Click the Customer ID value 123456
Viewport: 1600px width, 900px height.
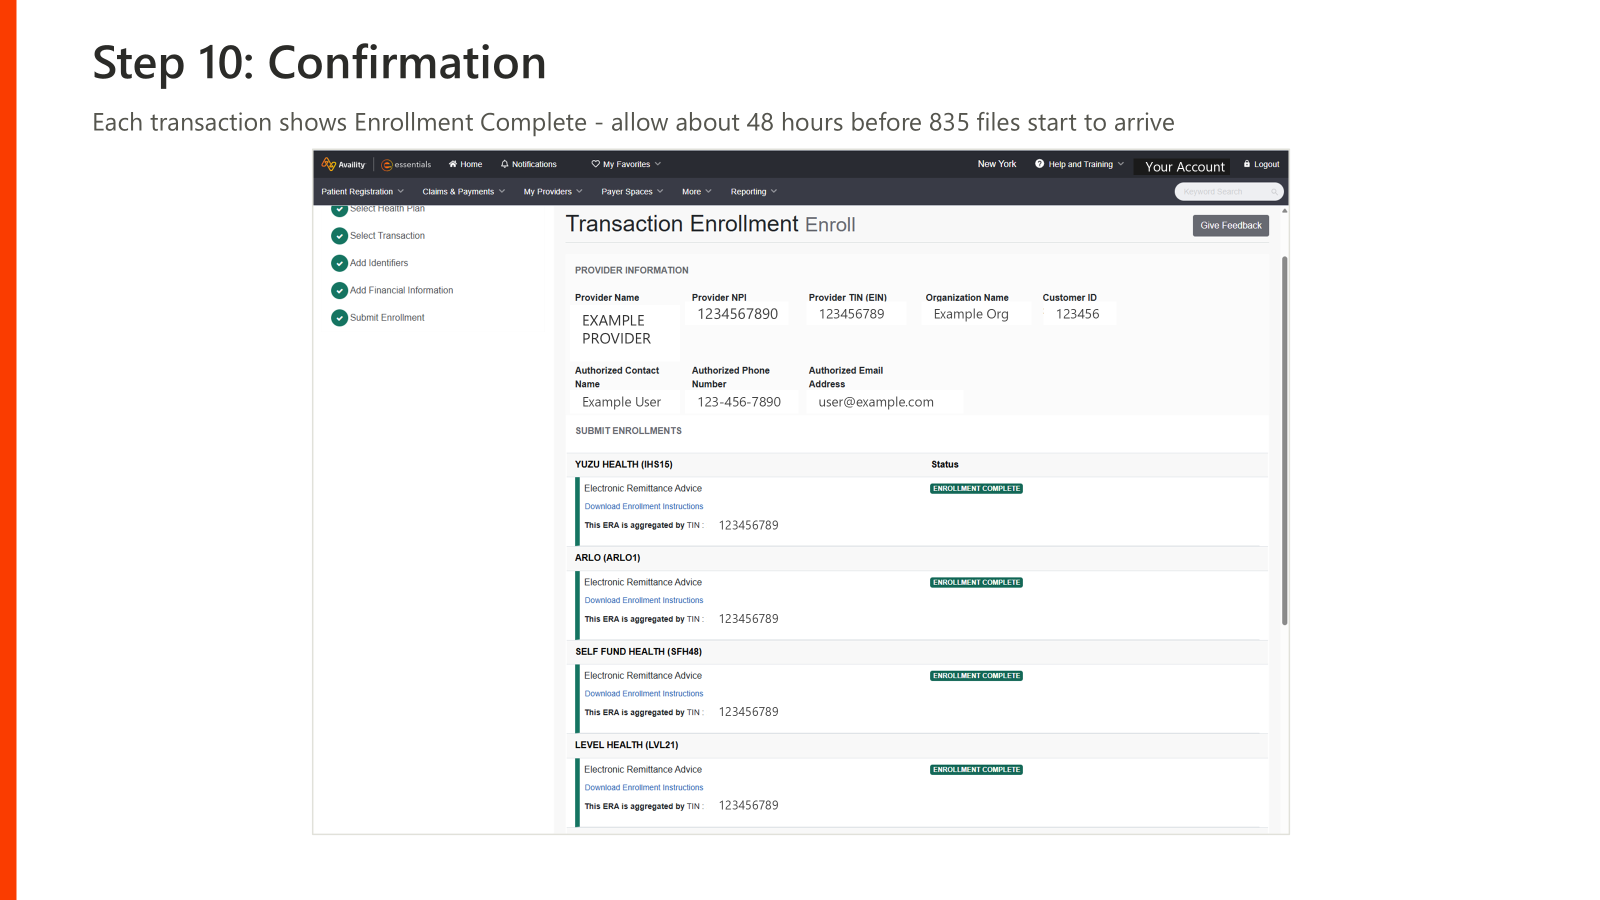coord(1077,314)
